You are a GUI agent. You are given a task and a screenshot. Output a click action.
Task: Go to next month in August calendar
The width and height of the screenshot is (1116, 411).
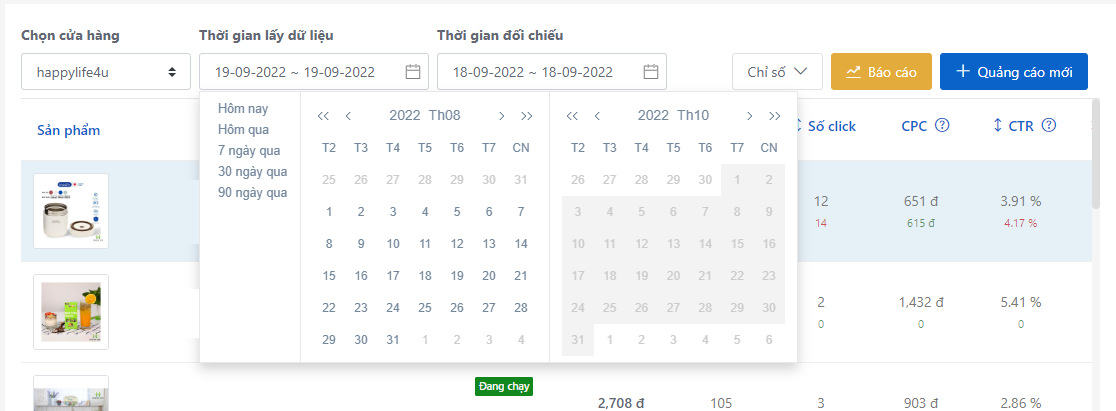click(x=502, y=116)
